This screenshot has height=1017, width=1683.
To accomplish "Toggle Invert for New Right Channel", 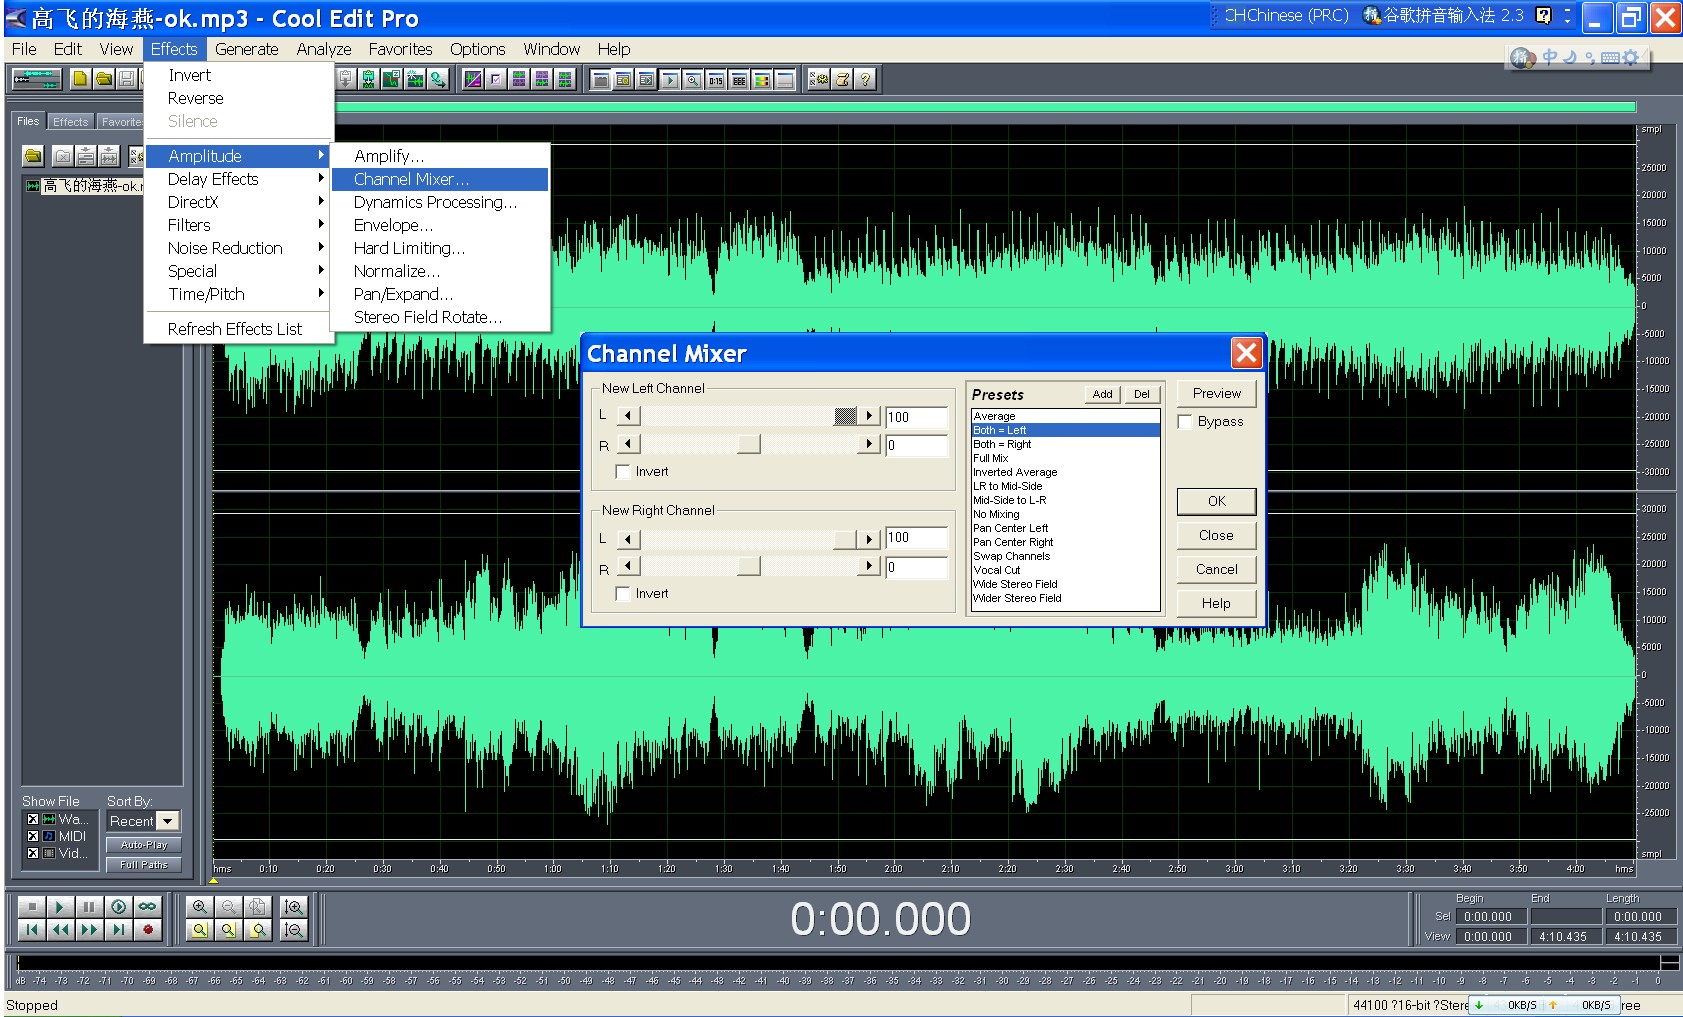I will coord(622,594).
